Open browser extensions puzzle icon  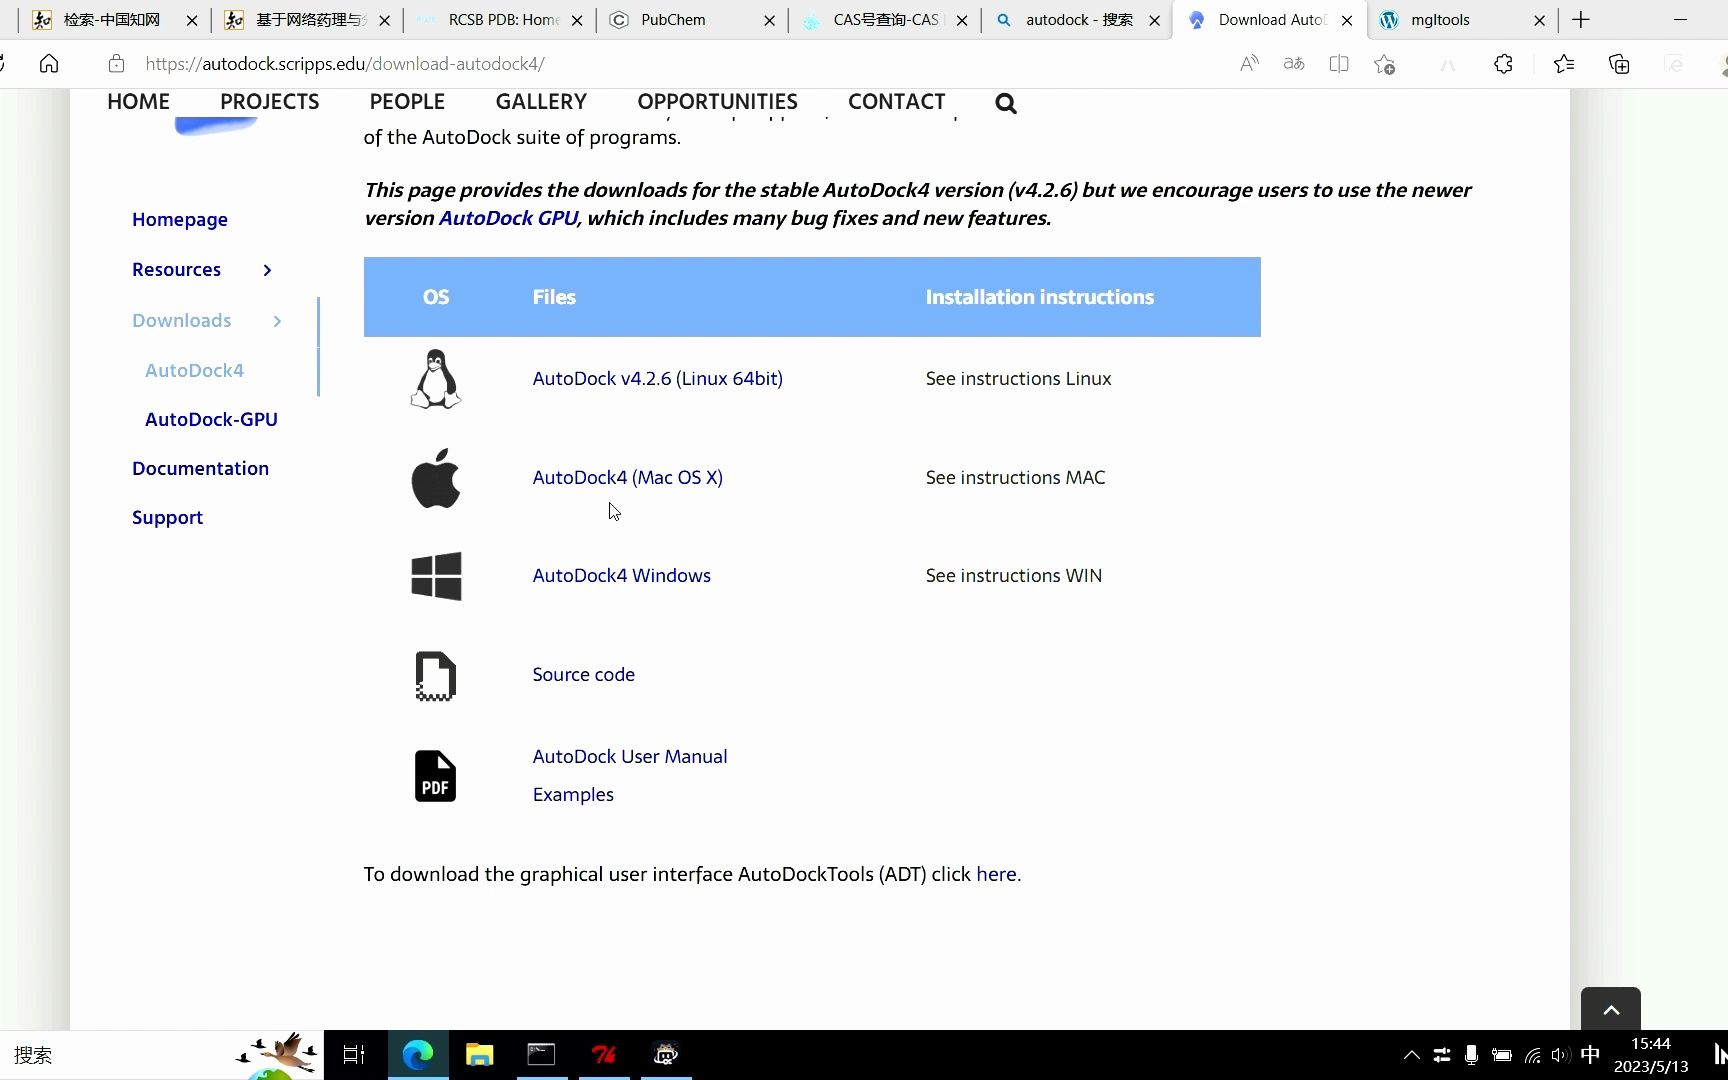click(1503, 64)
